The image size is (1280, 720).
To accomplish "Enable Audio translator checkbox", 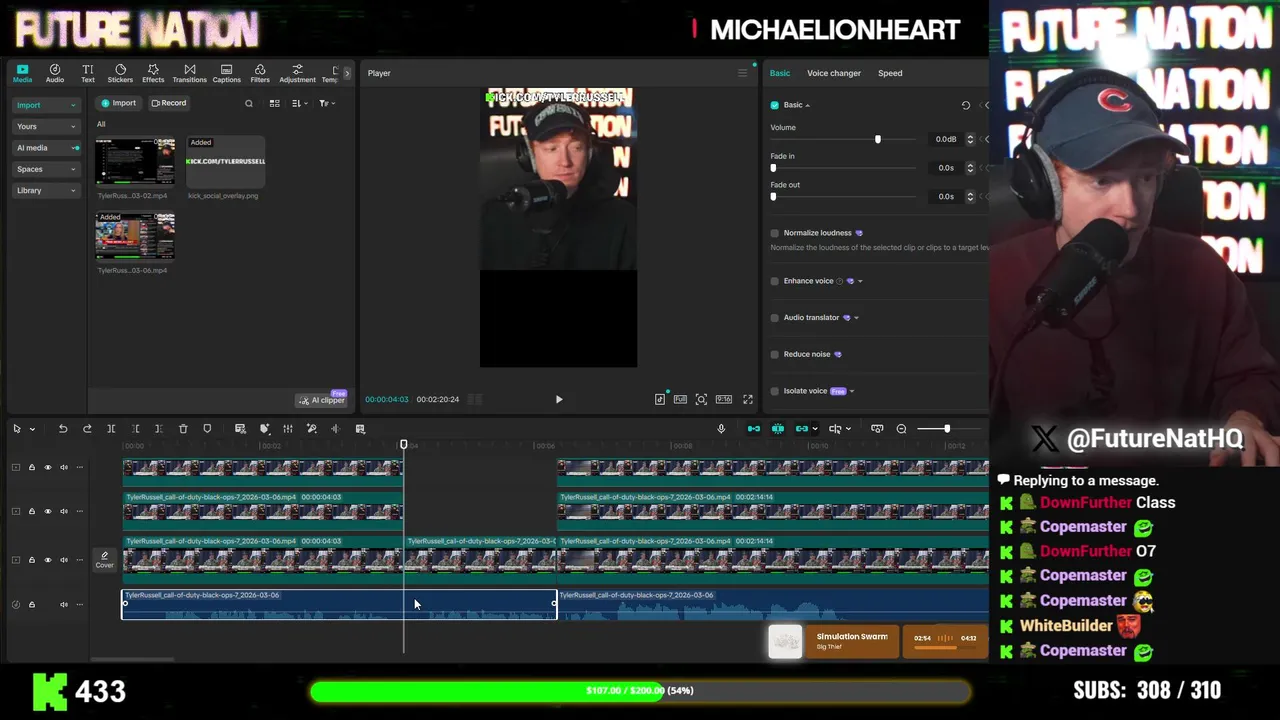I will (775, 318).
